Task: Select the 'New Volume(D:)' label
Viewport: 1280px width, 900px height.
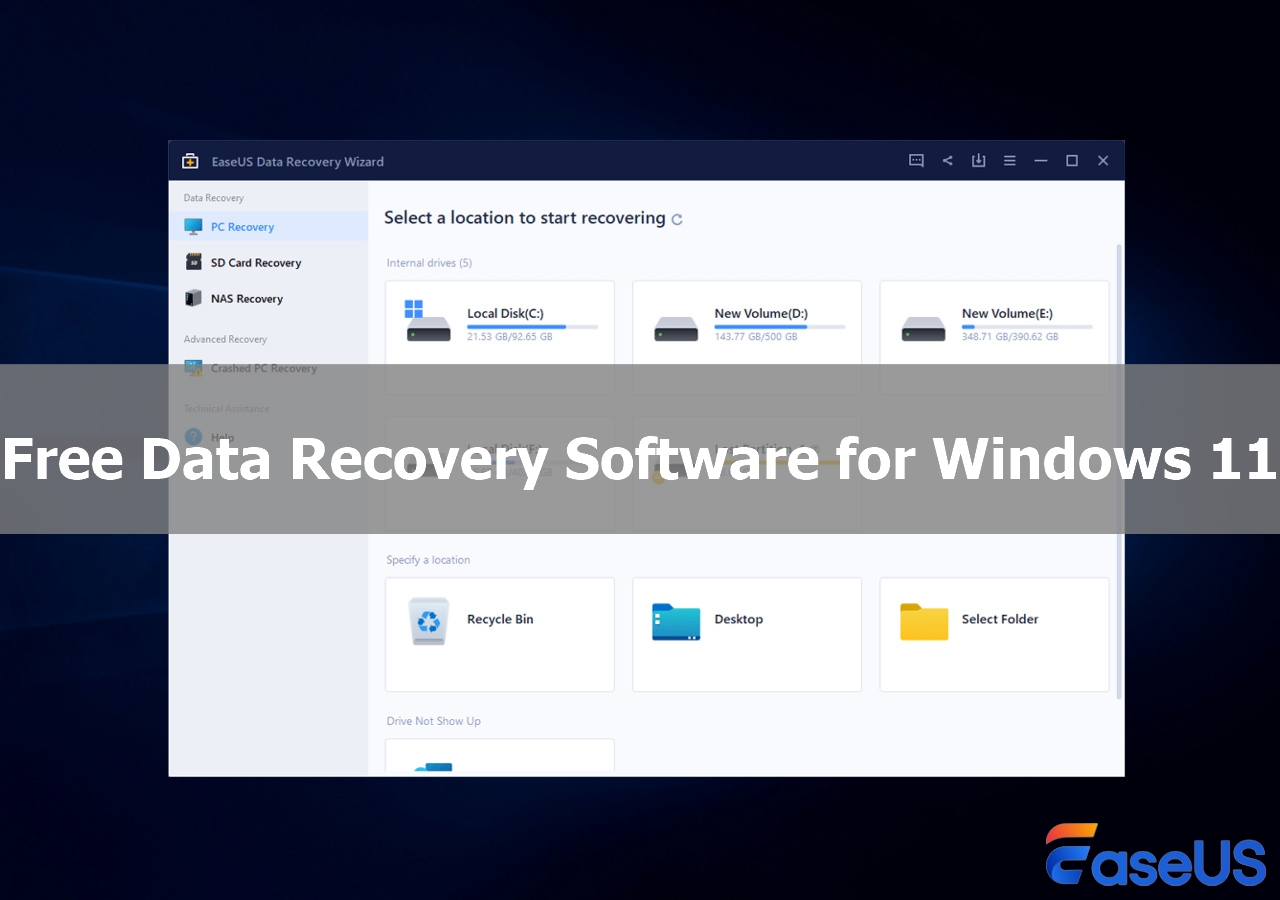Action: pyautogui.click(x=761, y=314)
